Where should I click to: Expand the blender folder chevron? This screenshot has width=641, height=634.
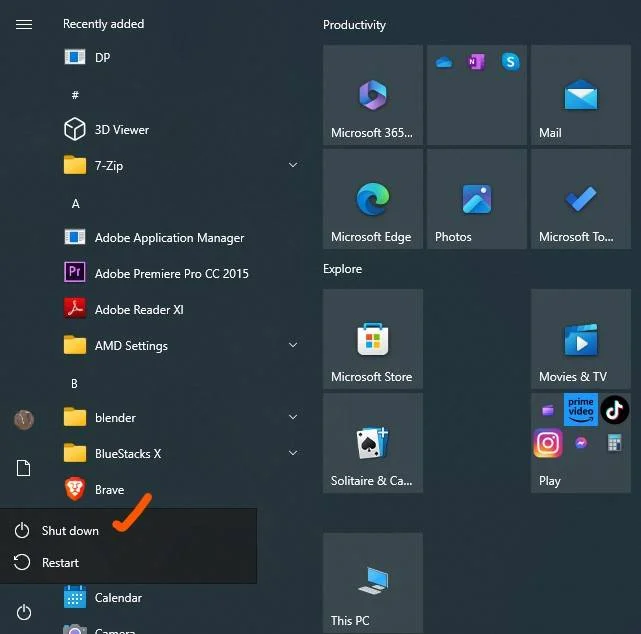[293, 417]
